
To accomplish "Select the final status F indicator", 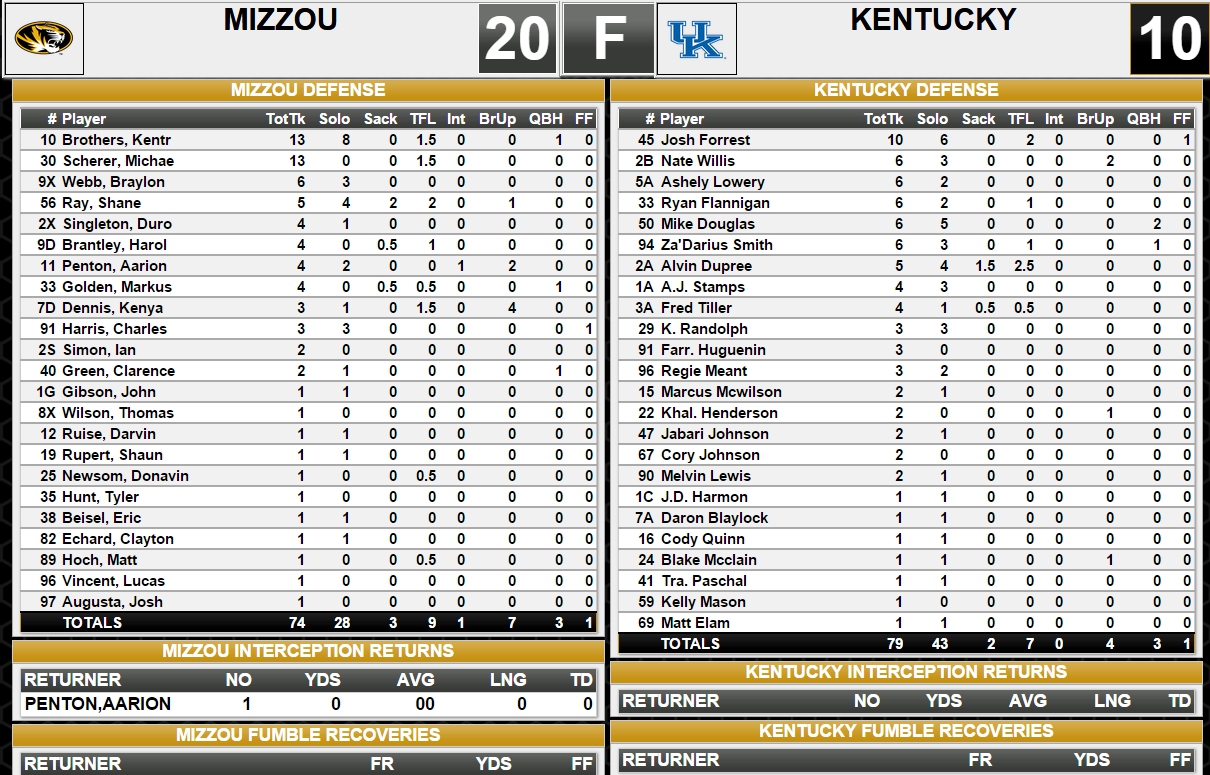I will (608, 39).
